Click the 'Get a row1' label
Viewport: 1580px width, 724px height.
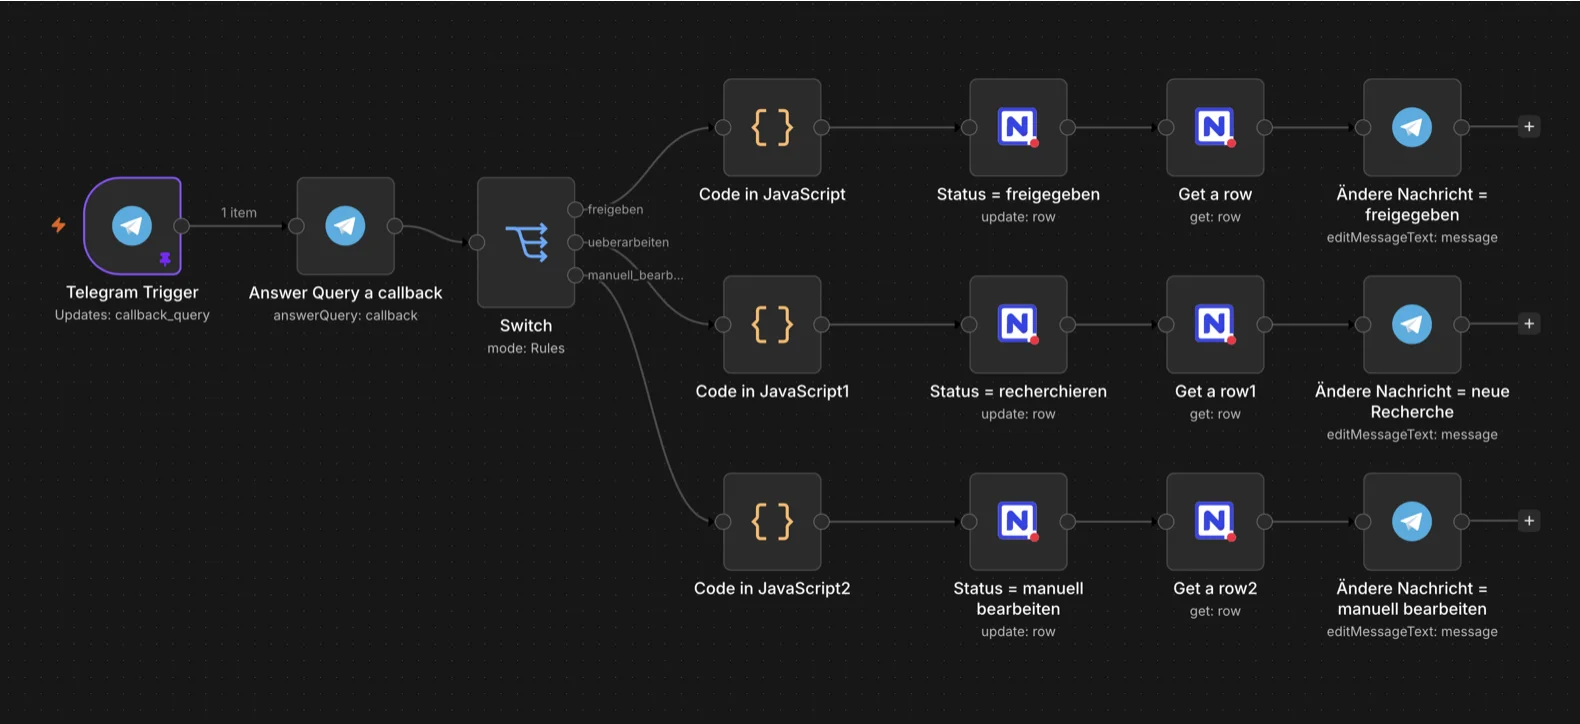coord(1215,391)
